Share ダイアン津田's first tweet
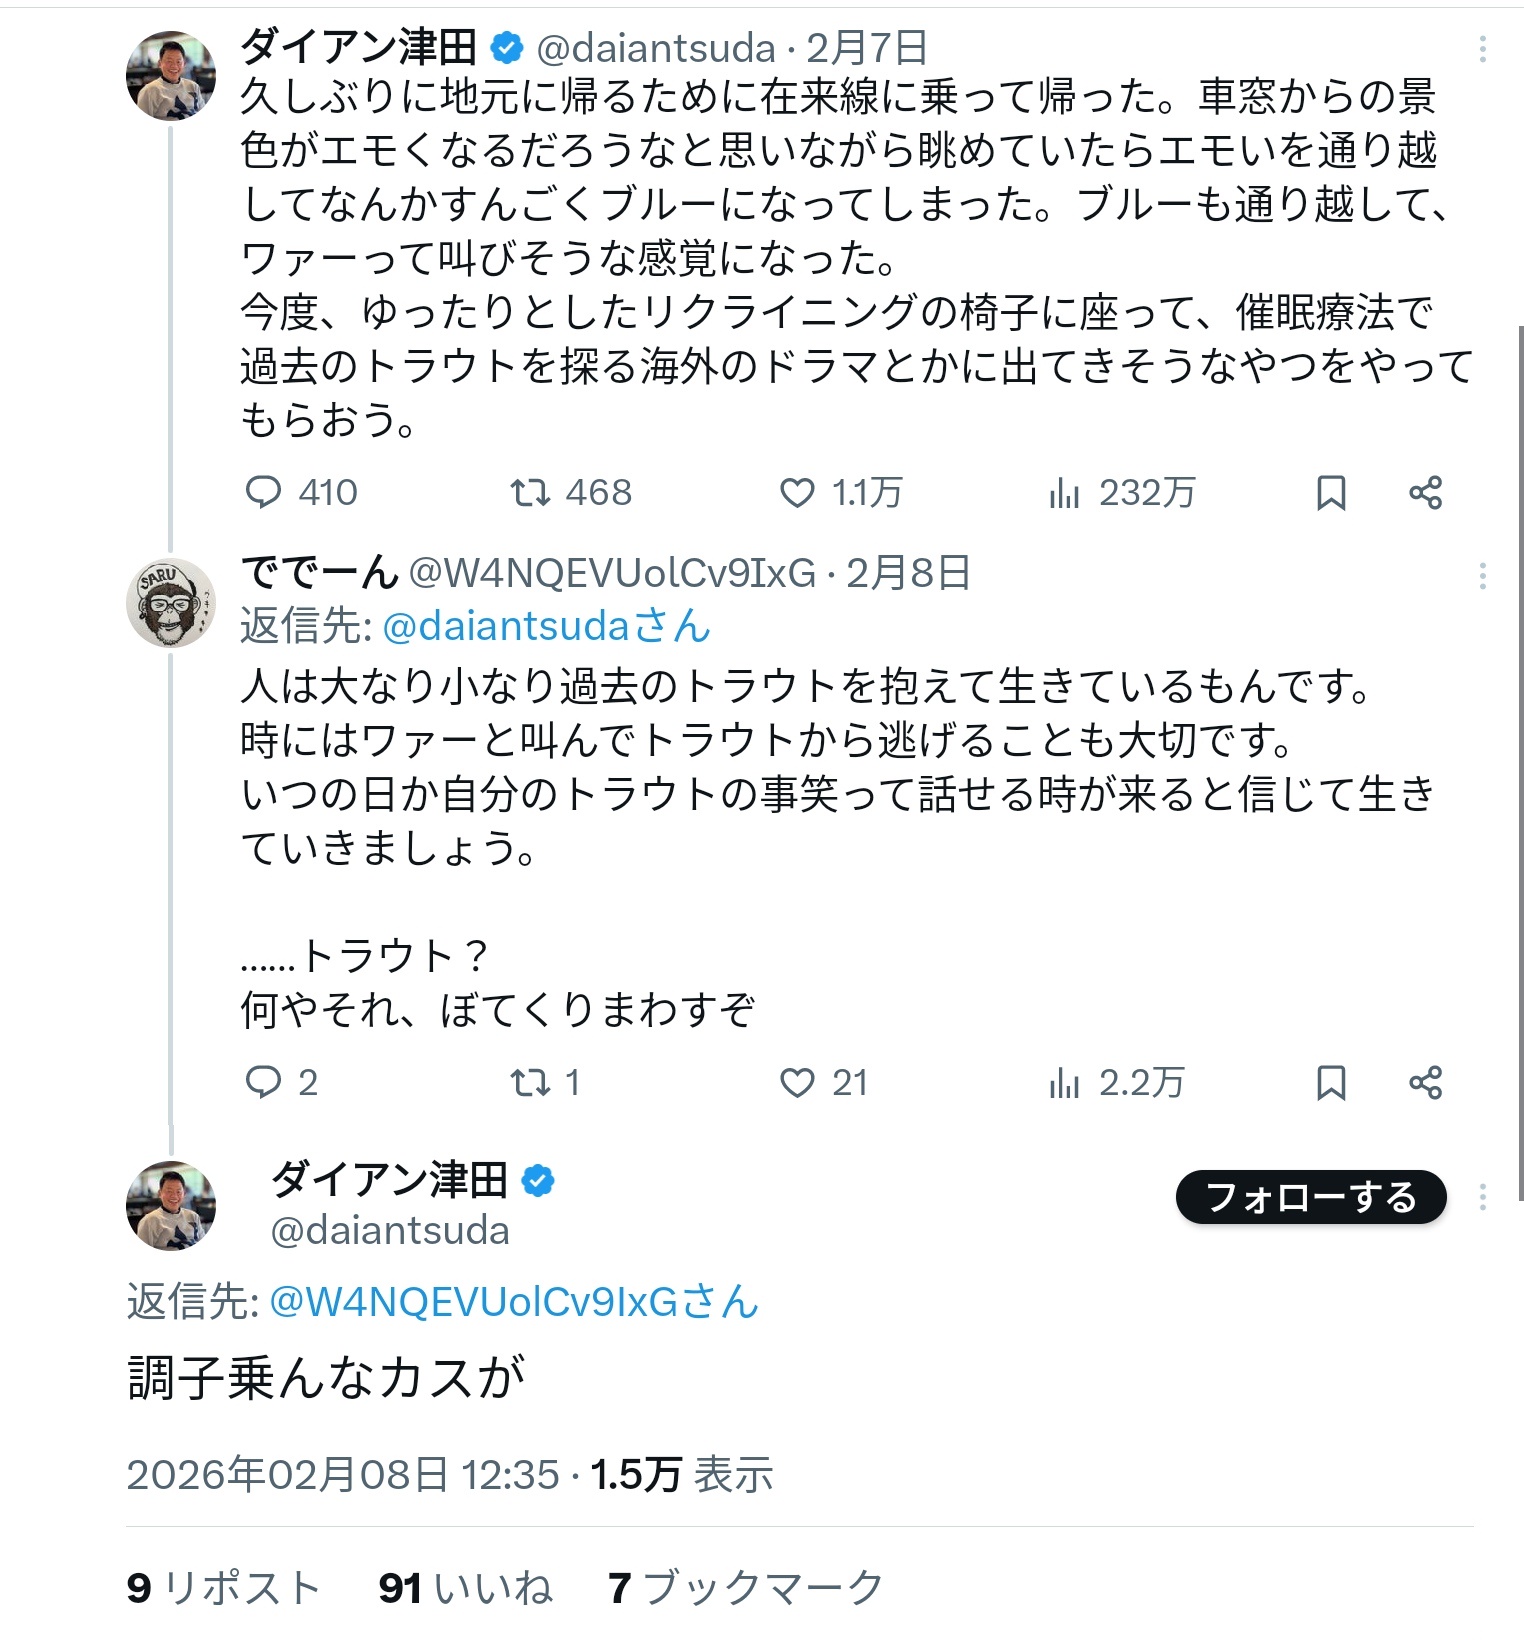 point(1425,493)
